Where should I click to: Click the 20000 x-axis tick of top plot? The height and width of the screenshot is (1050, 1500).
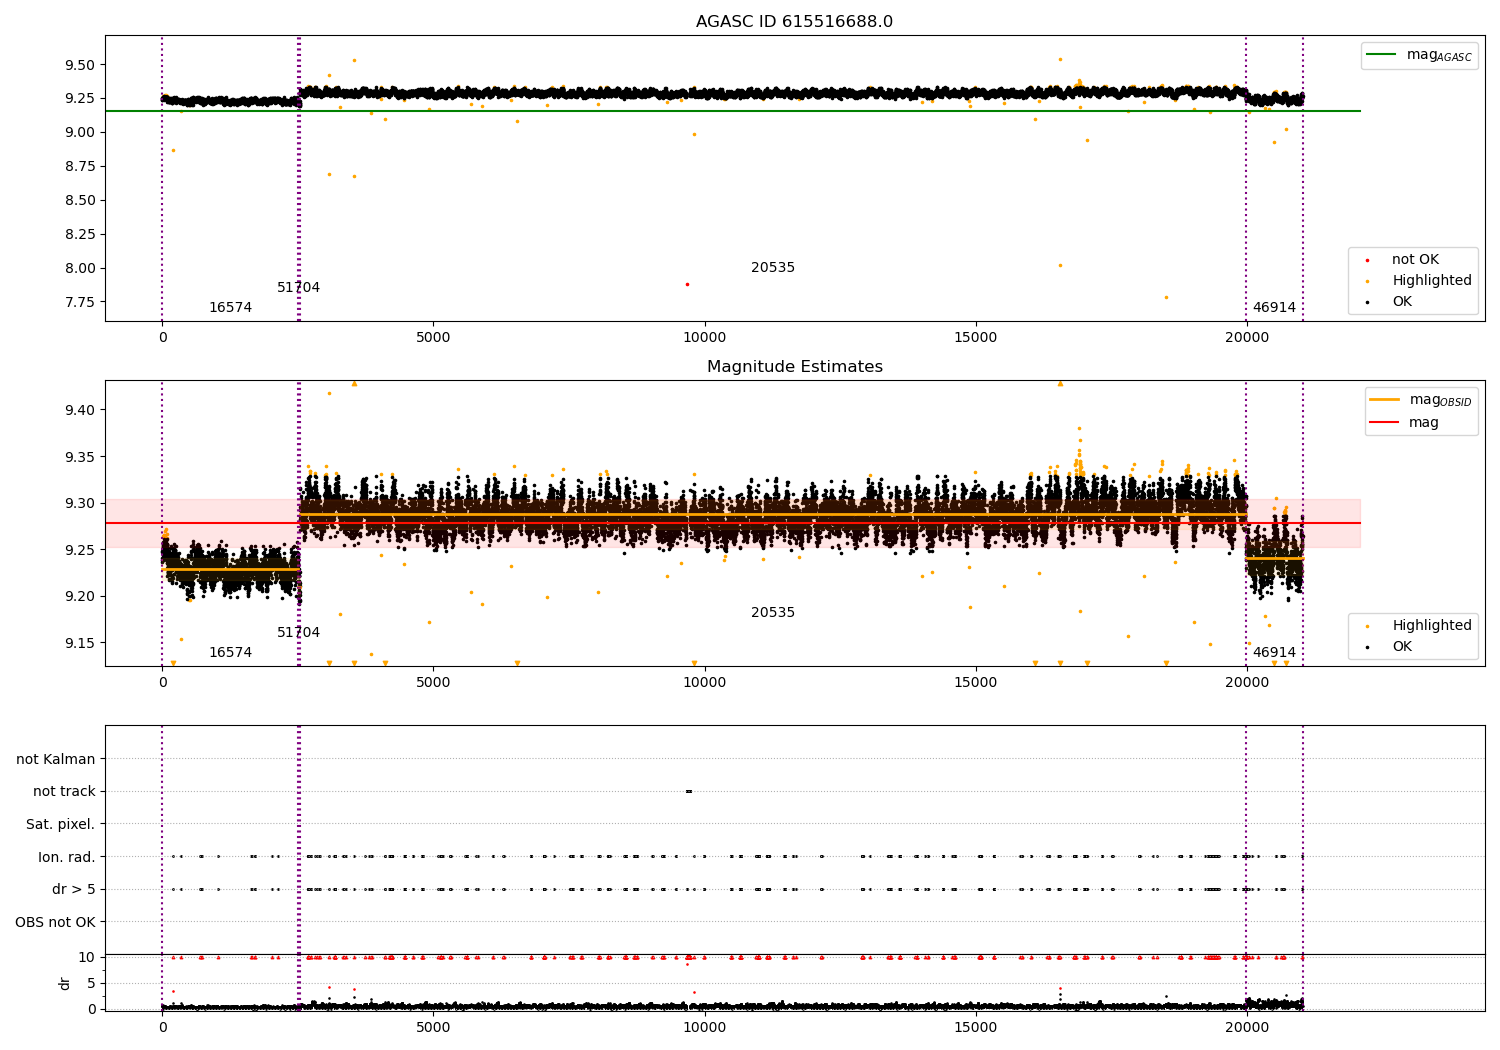pyautogui.click(x=1246, y=337)
